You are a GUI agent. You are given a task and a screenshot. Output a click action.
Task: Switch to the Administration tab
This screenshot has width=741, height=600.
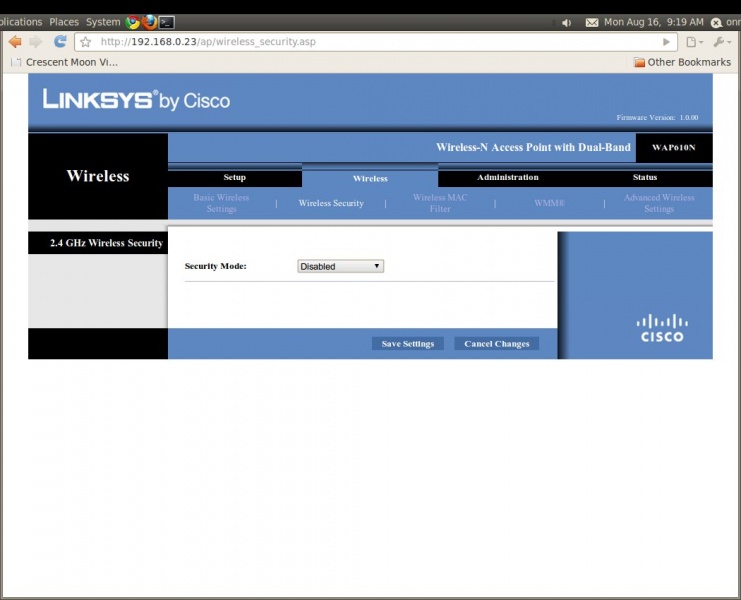(508, 177)
